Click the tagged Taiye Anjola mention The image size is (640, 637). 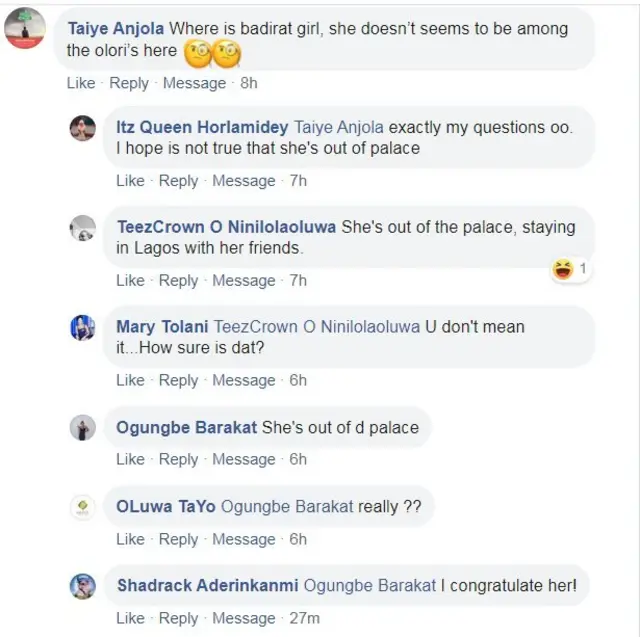(x=338, y=128)
